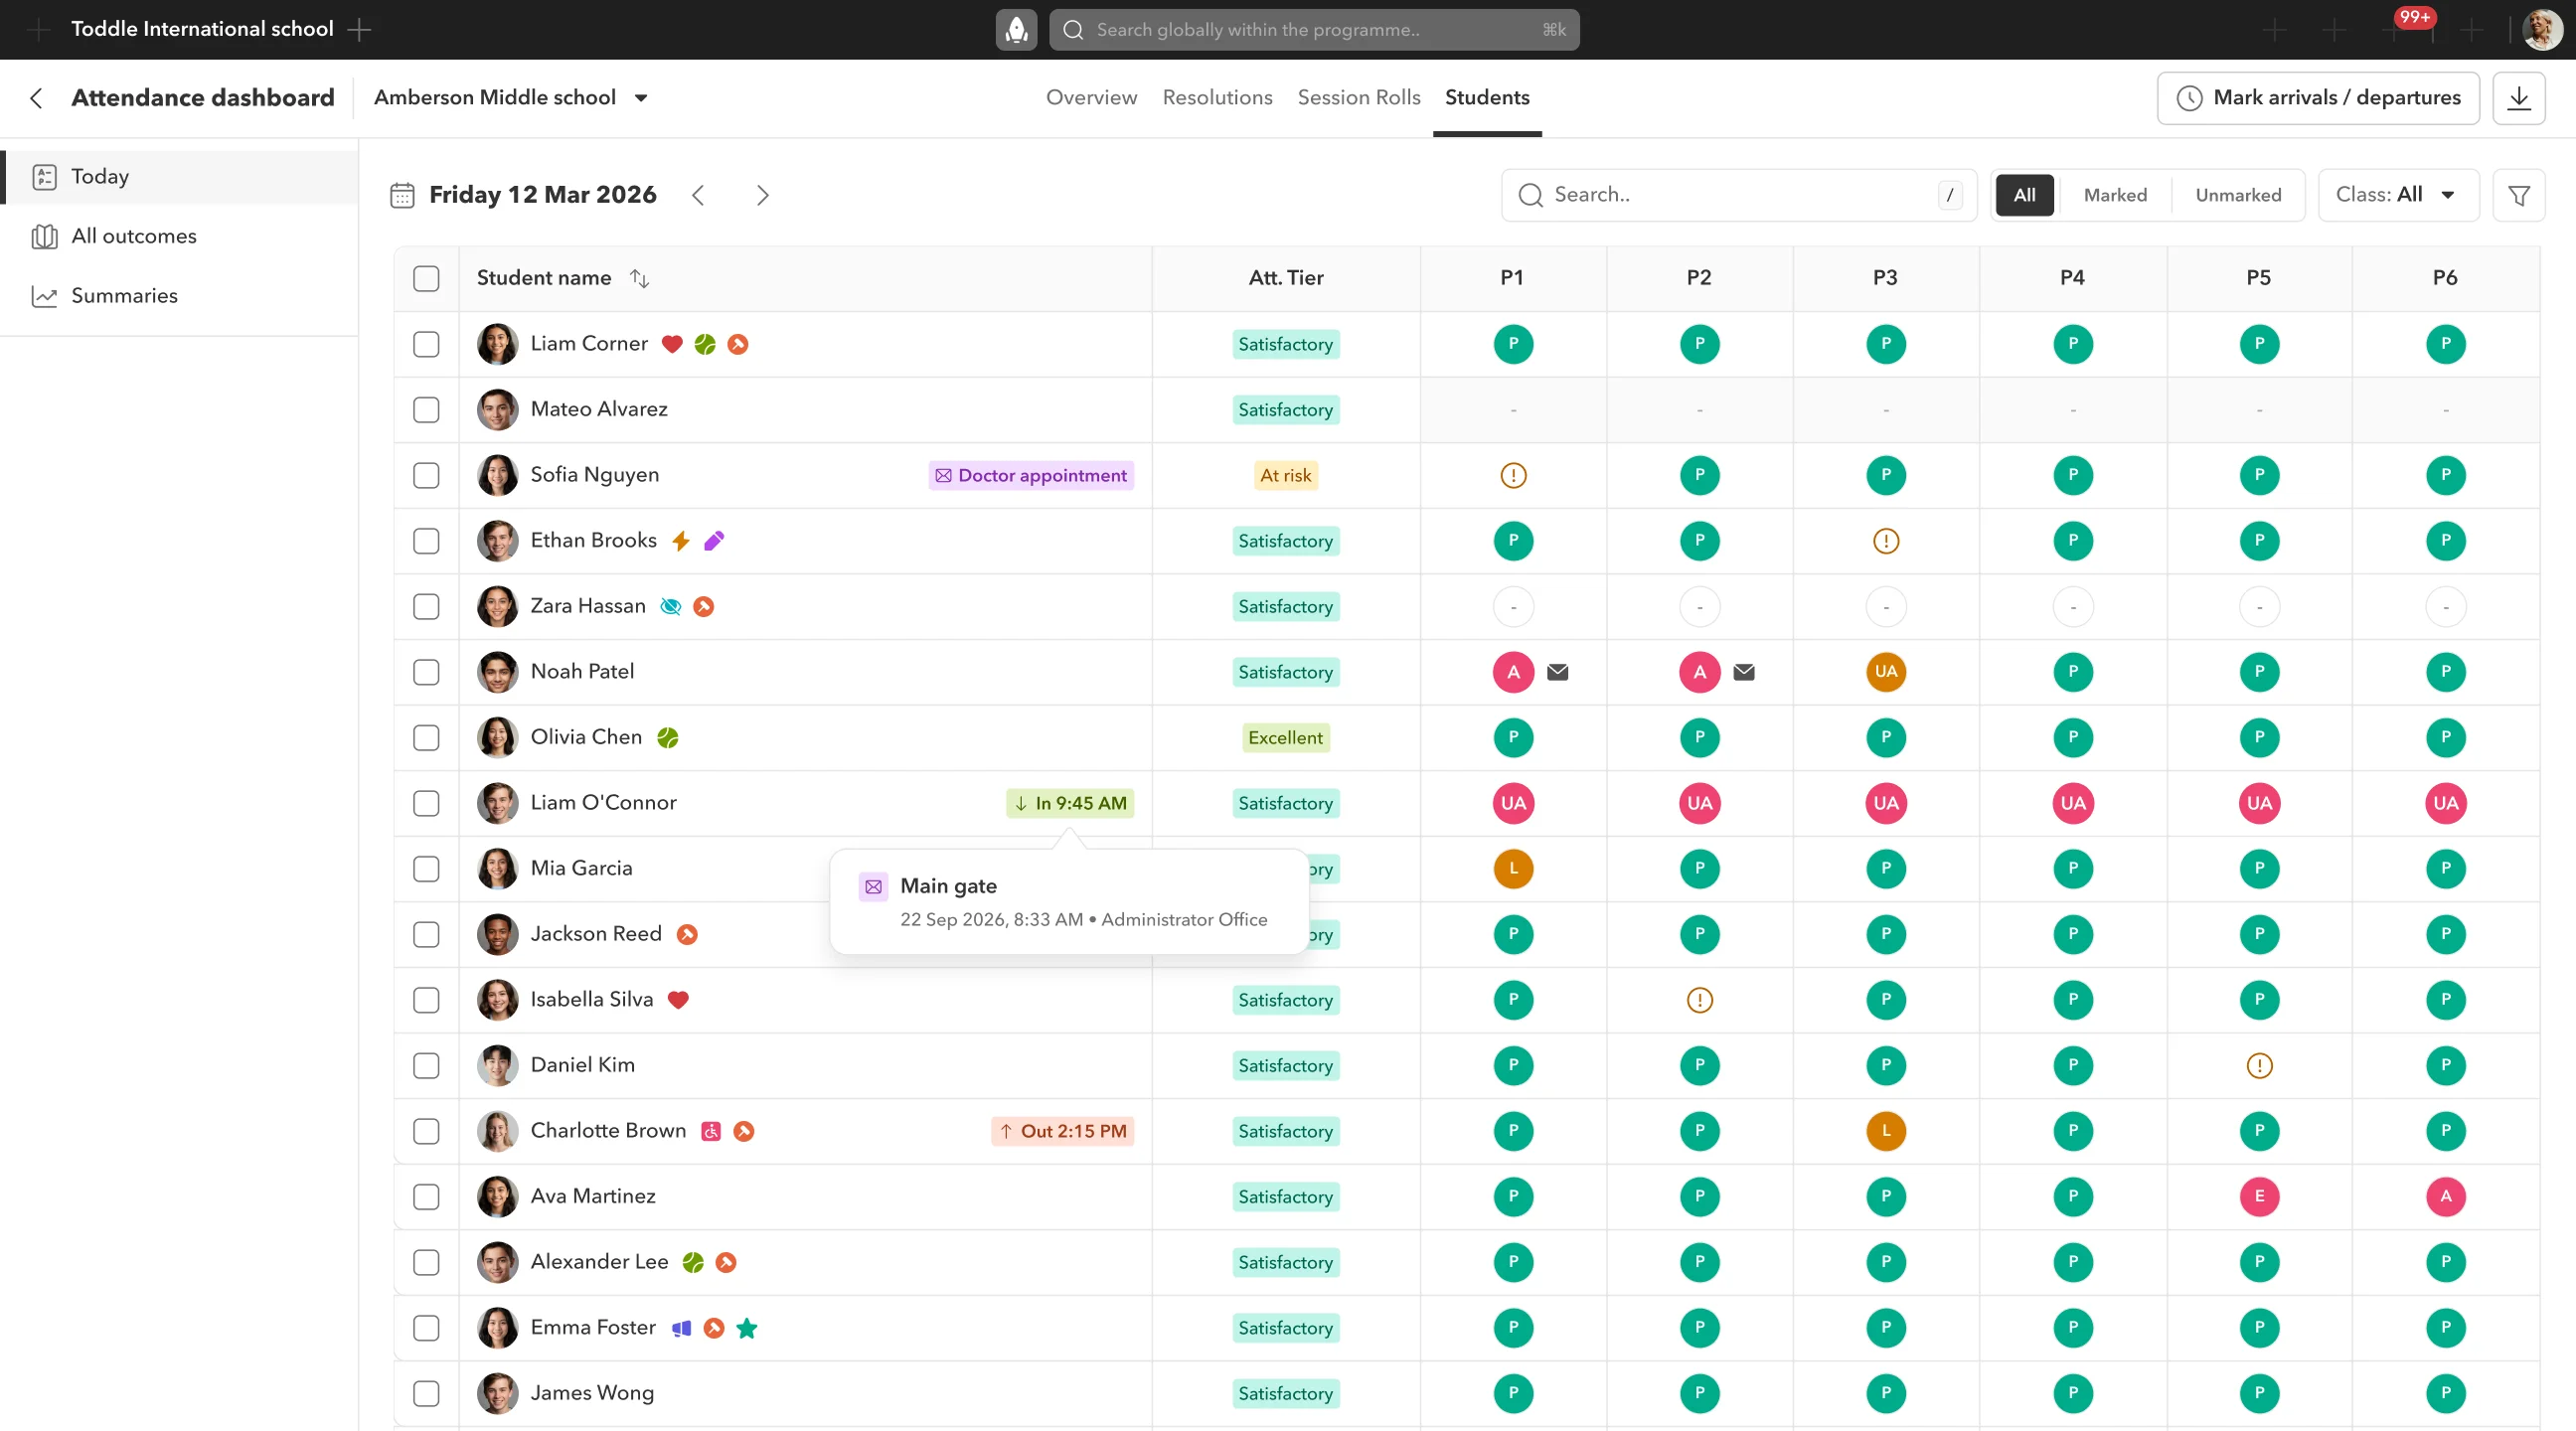Click the Out 2:15 PM tag
This screenshot has width=2576, height=1431.
point(1062,1131)
